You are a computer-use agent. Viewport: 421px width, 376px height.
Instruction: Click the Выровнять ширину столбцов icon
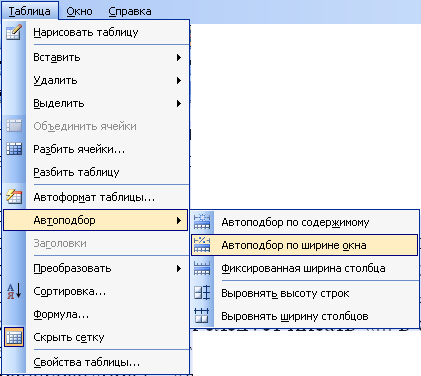(x=202, y=316)
